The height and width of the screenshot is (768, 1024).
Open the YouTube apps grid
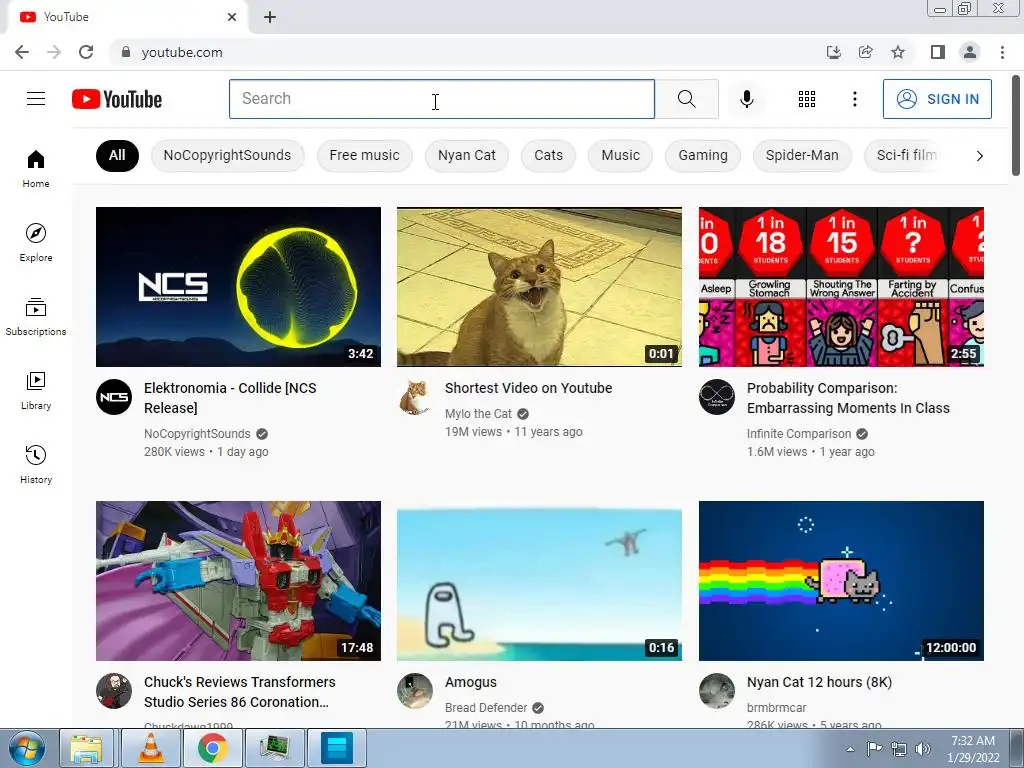point(807,99)
